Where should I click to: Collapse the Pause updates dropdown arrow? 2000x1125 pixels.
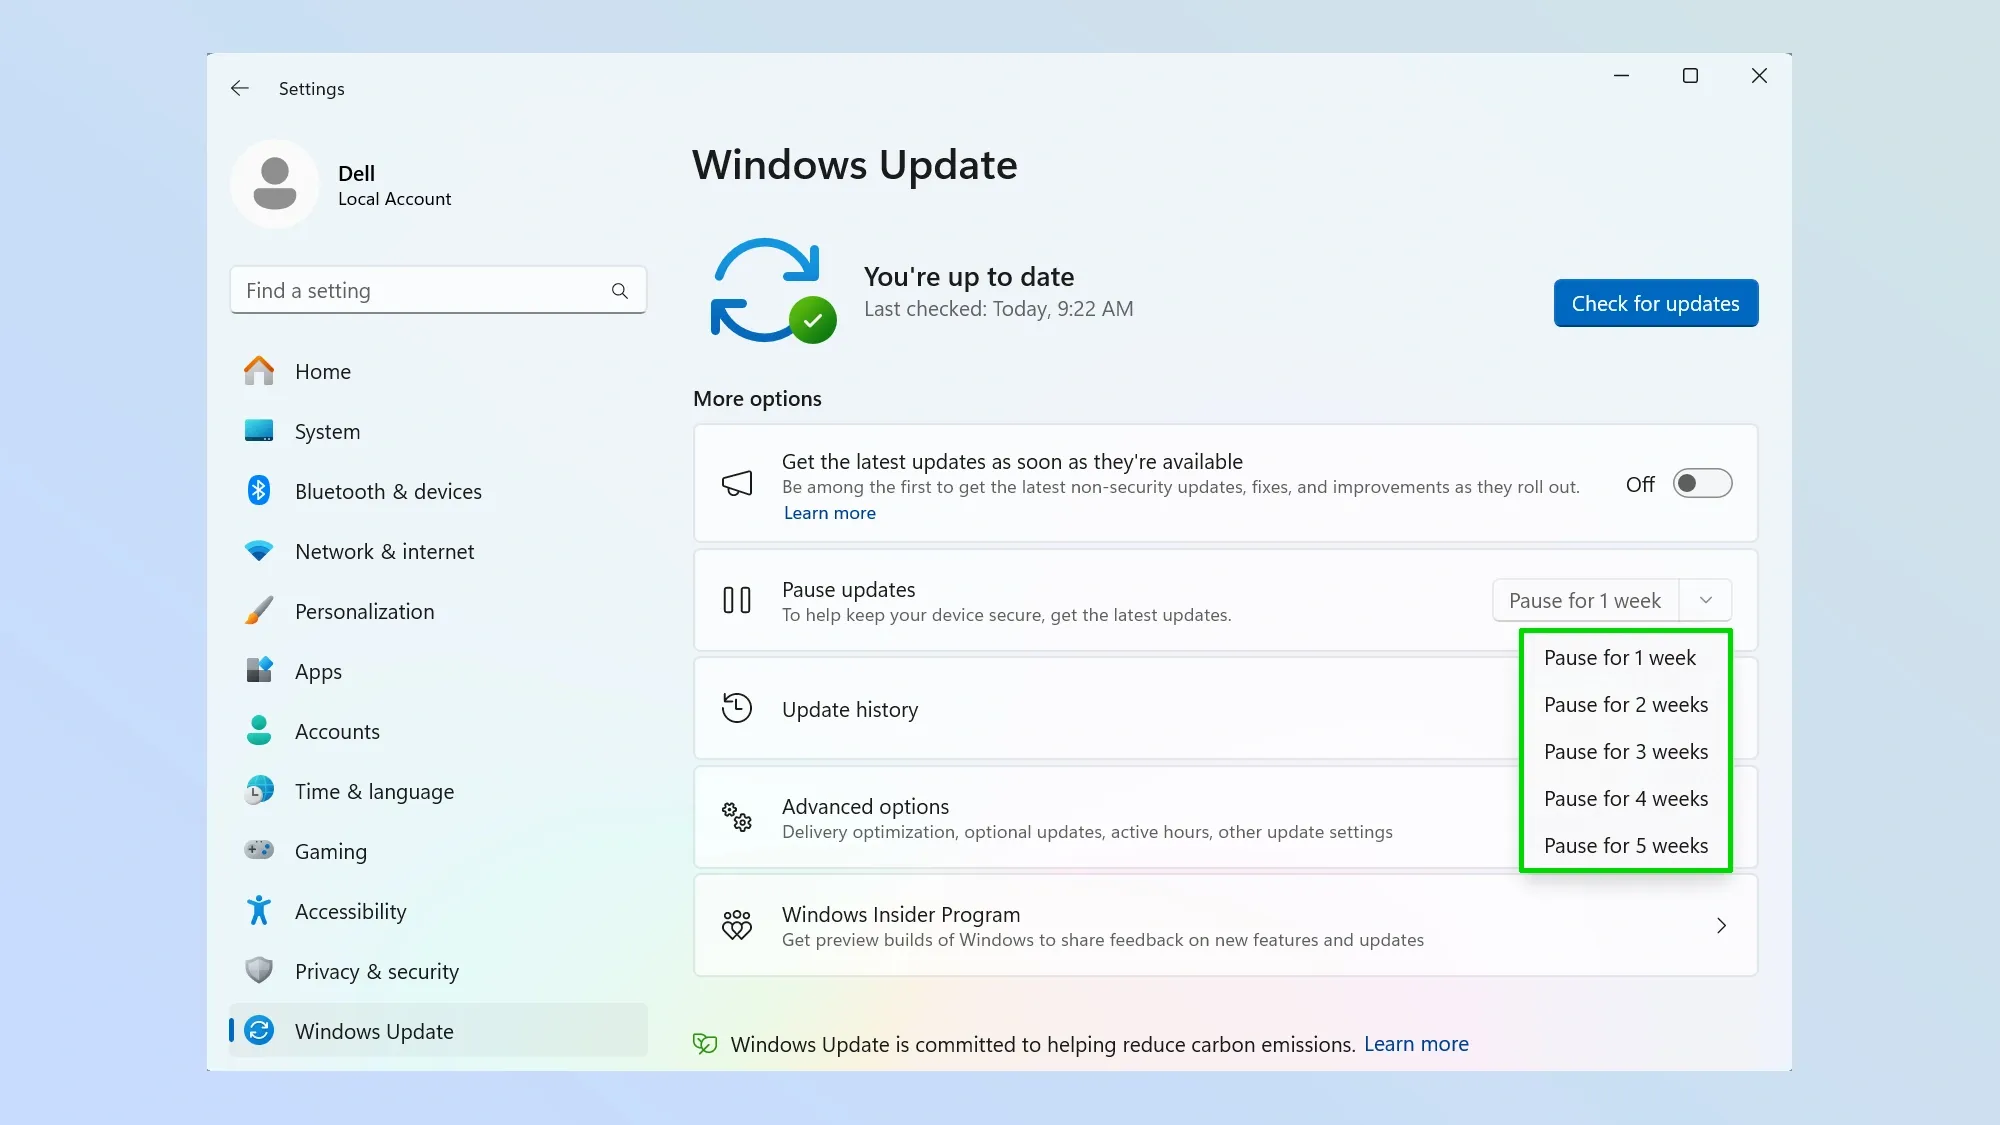1706,600
